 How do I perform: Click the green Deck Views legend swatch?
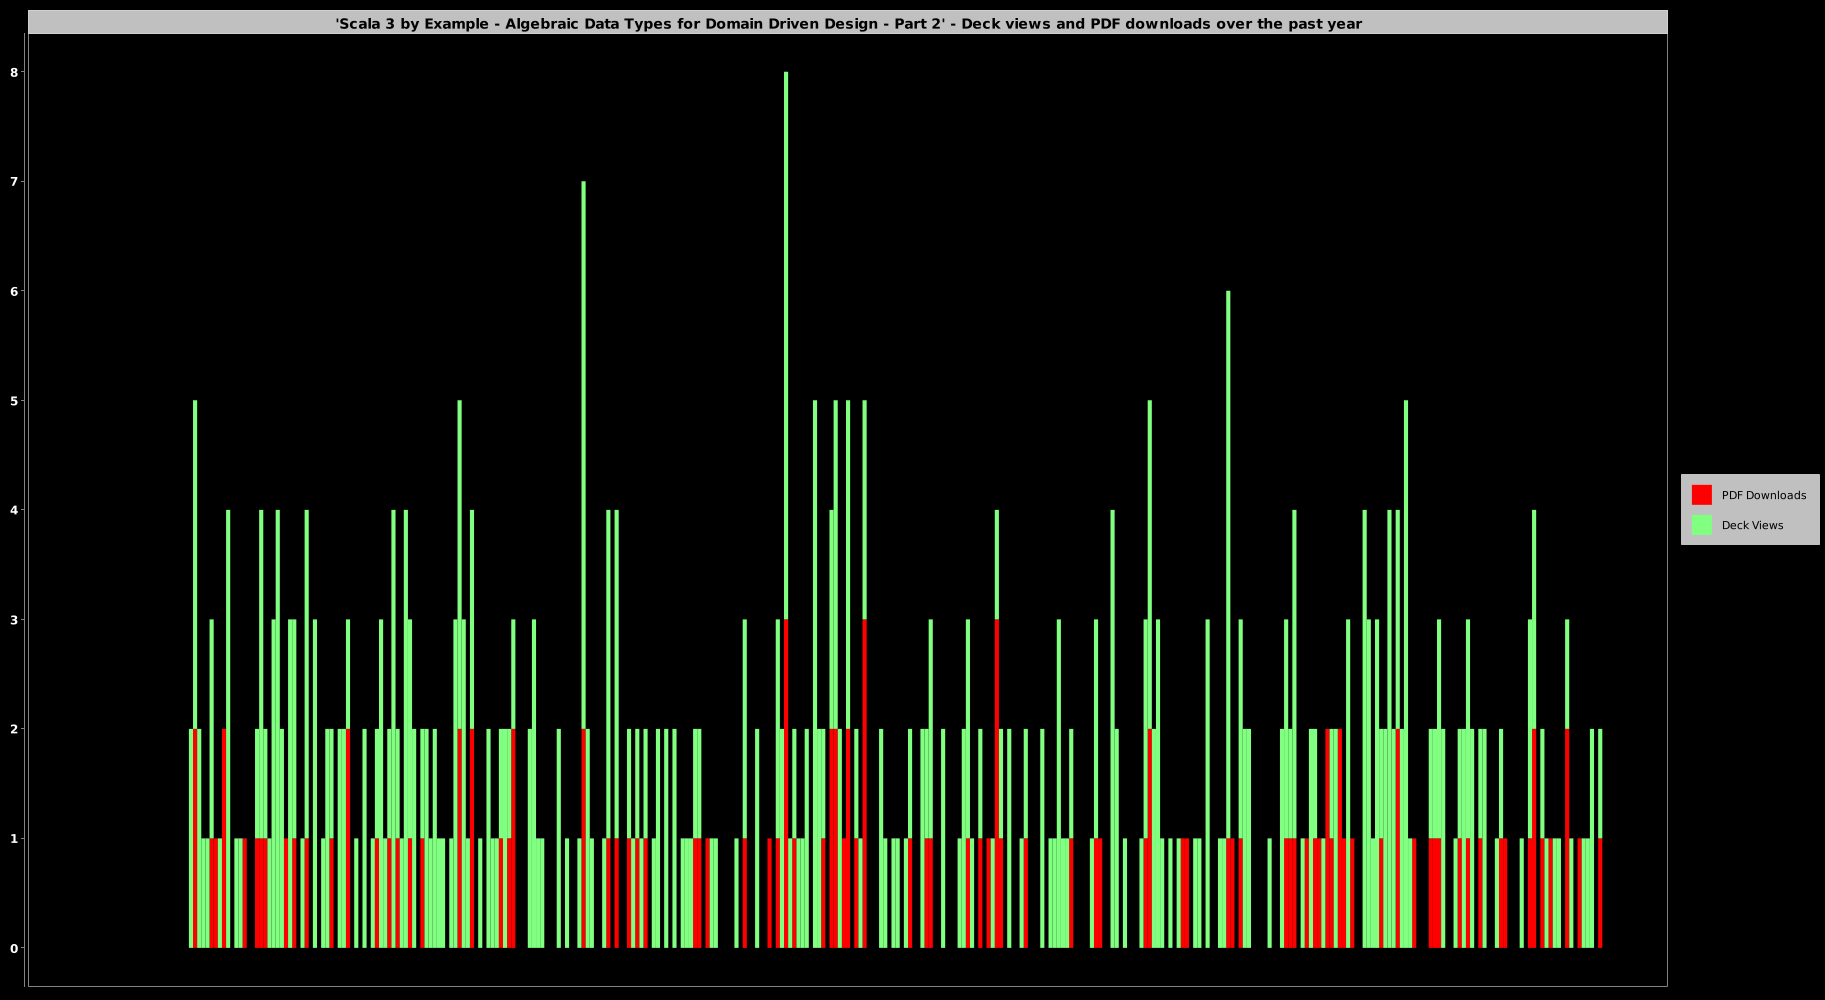pyautogui.click(x=1701, y=525)
